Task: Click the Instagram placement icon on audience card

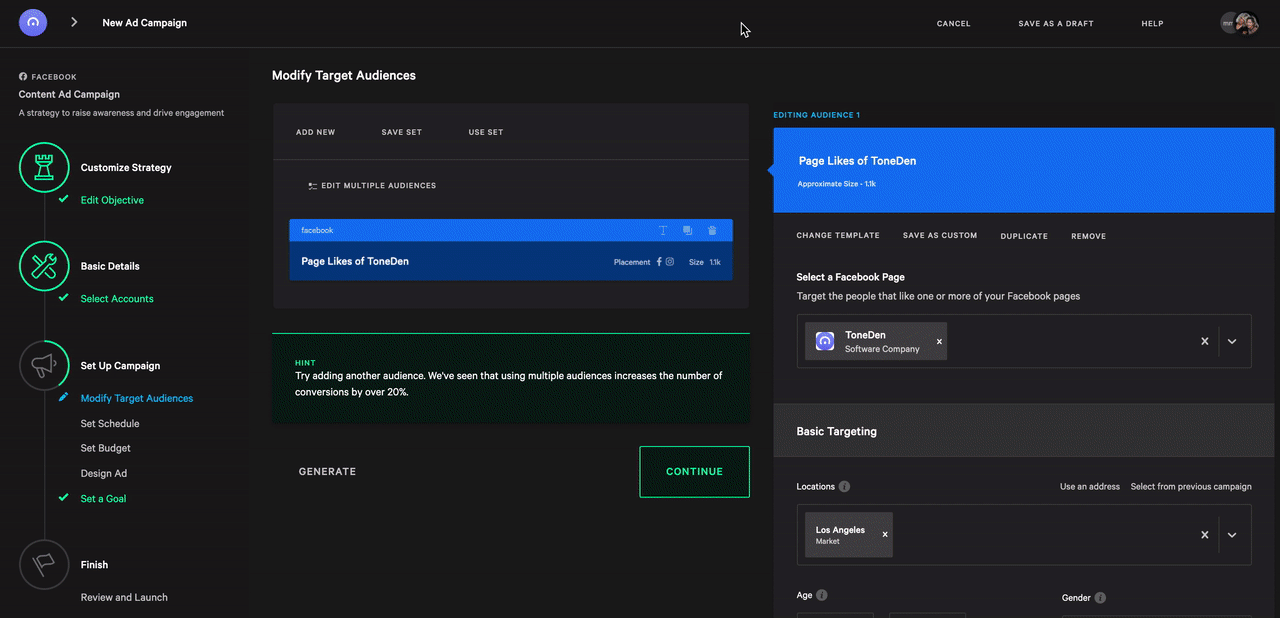Action: 670,262
